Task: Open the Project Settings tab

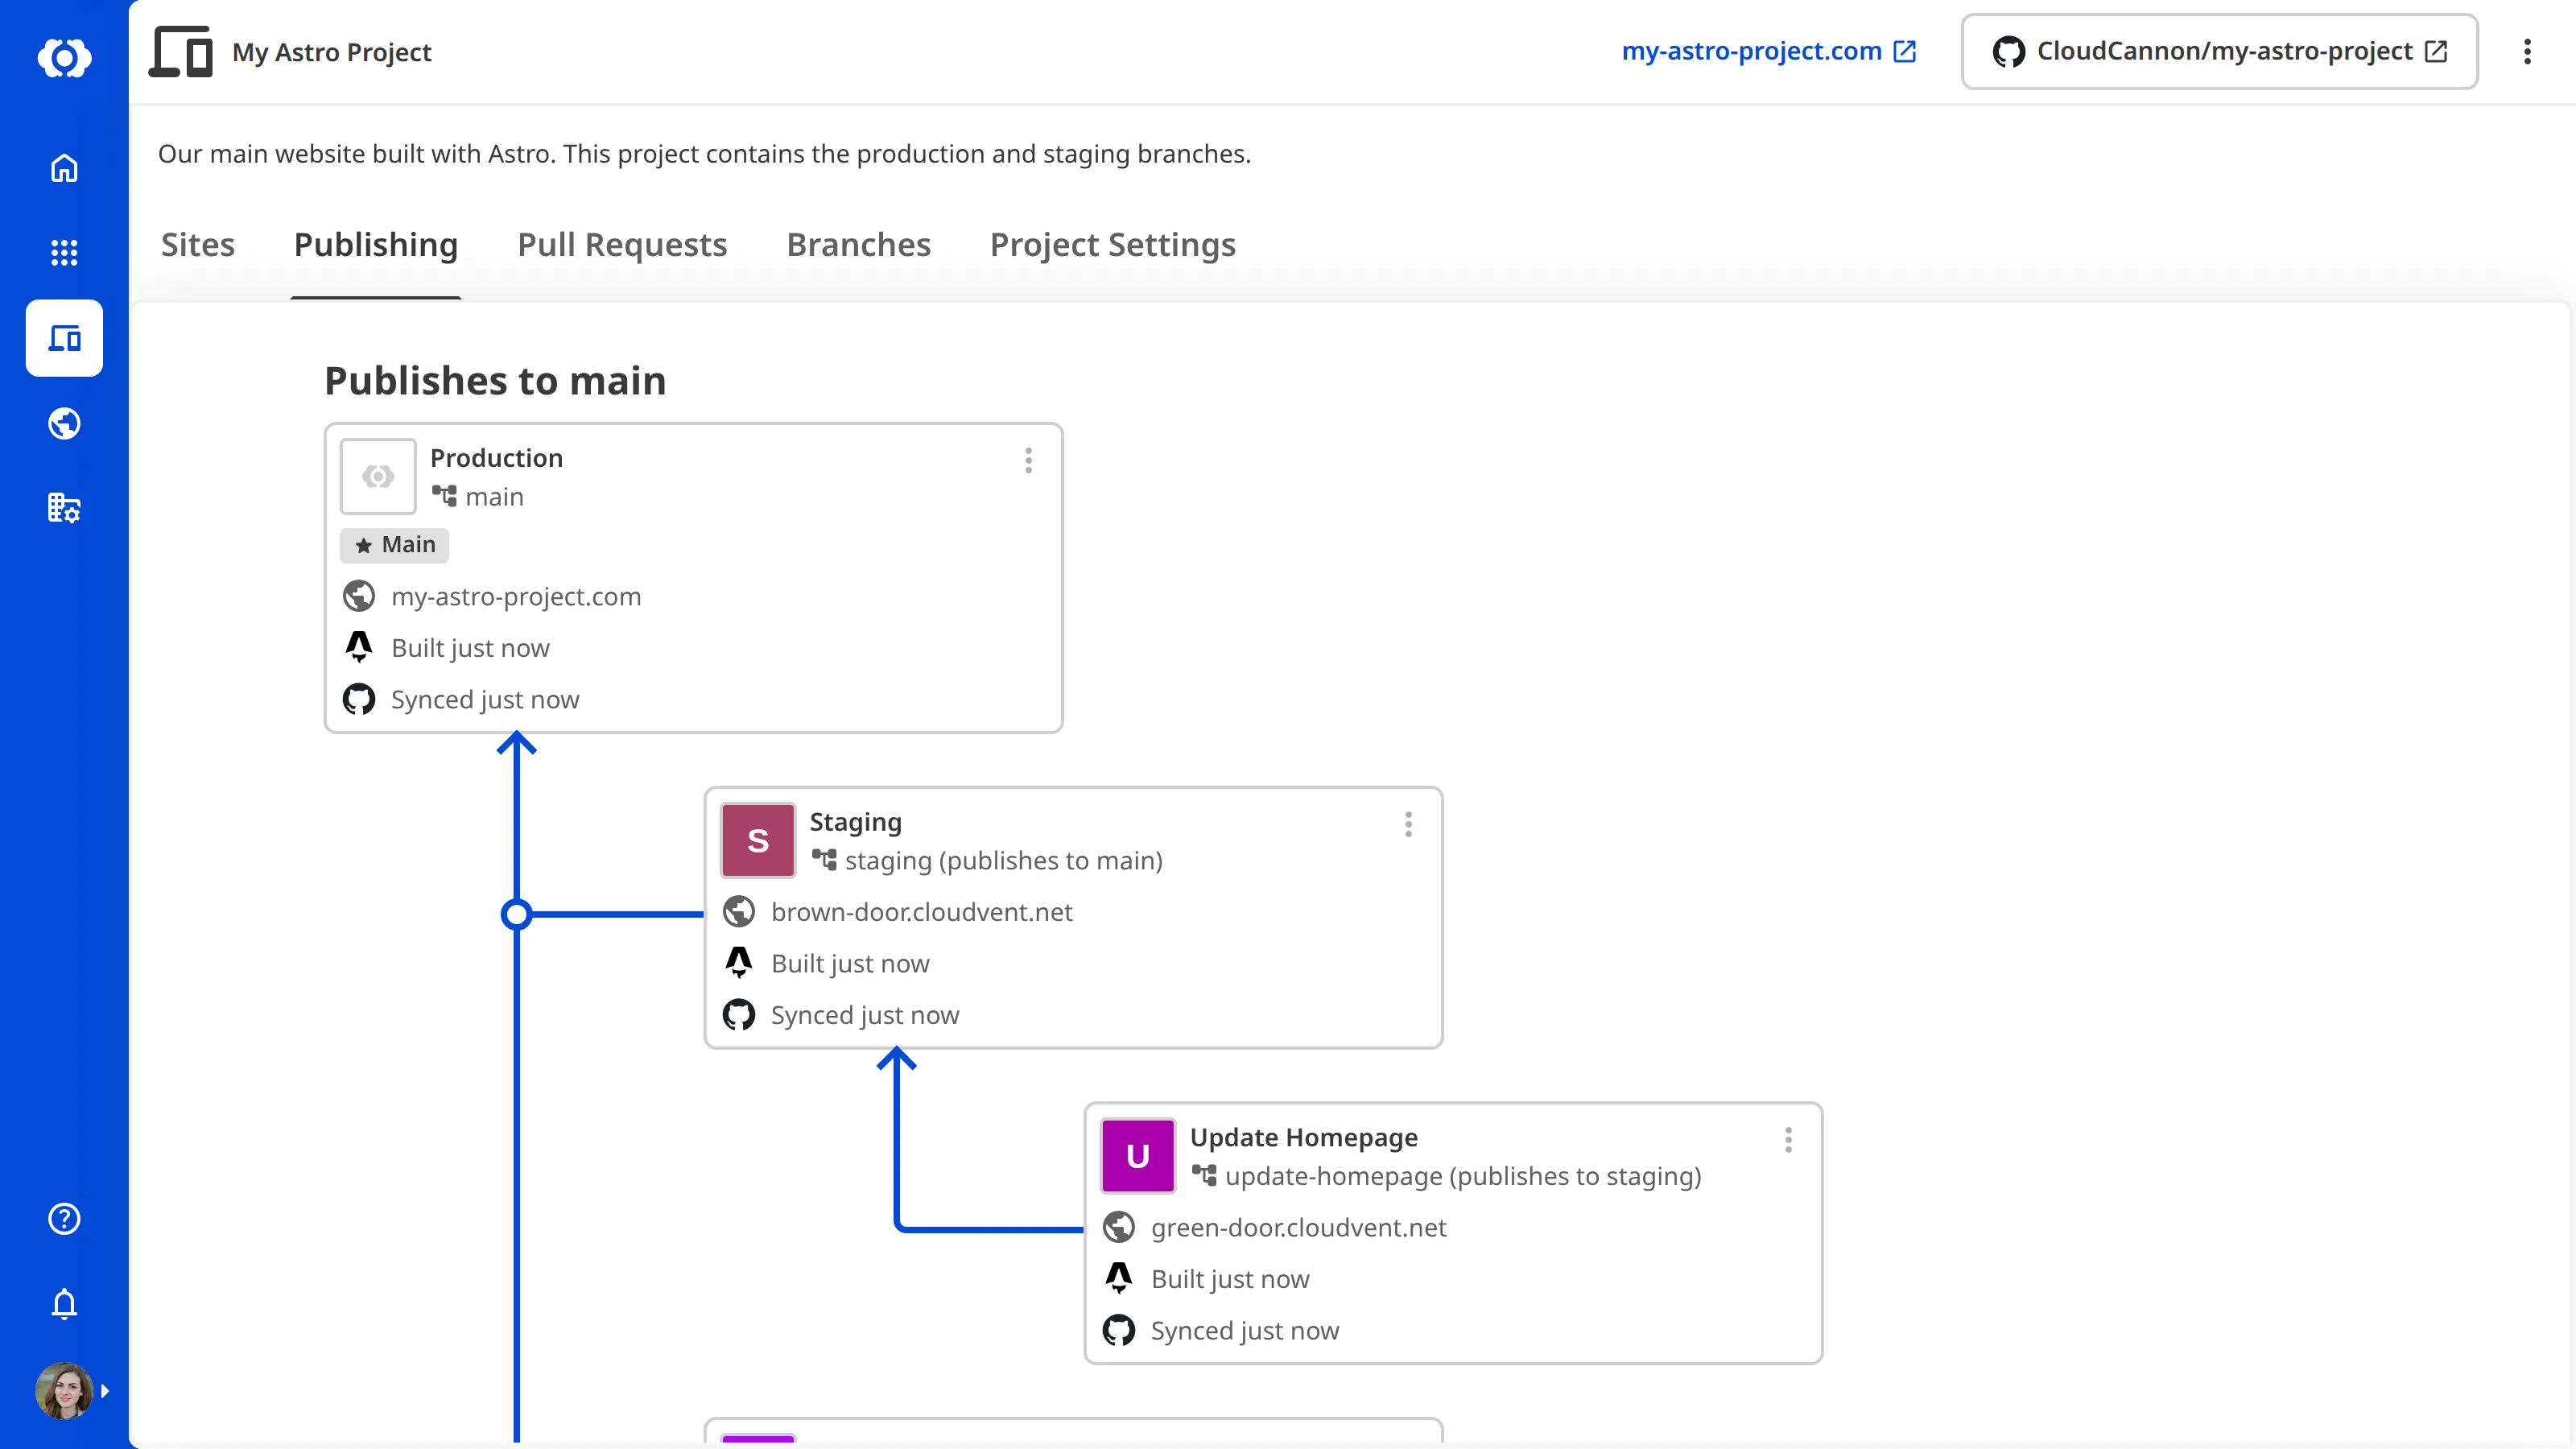Action: (1112, 244)
